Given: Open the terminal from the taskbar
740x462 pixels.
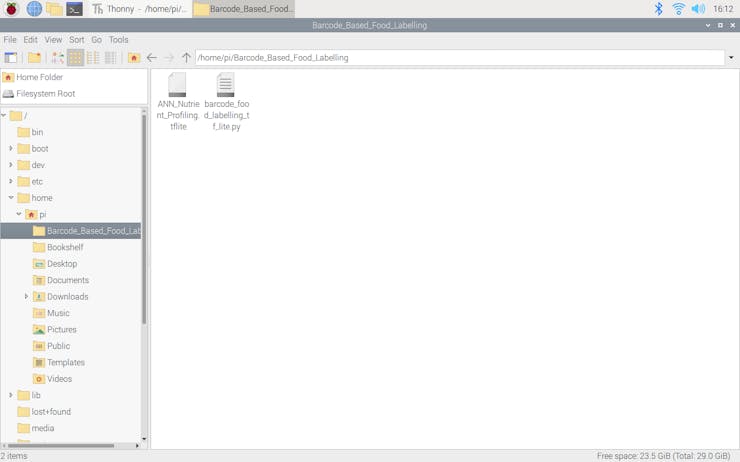Looking at the screenshot, I should tap(75, 8).
